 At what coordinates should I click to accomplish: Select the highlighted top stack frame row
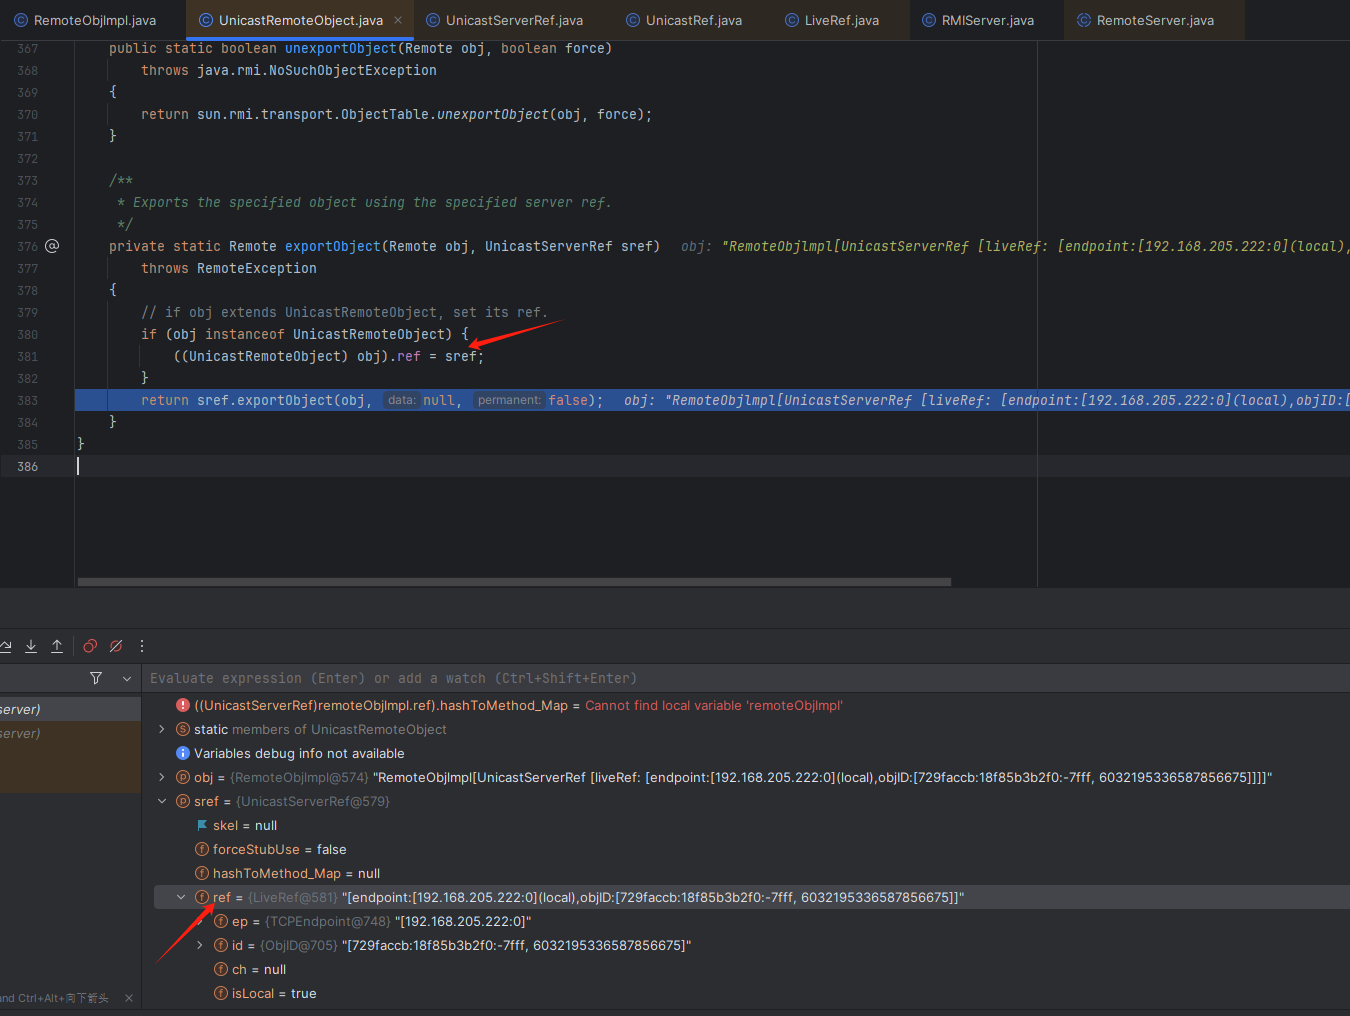coord(70,709)
